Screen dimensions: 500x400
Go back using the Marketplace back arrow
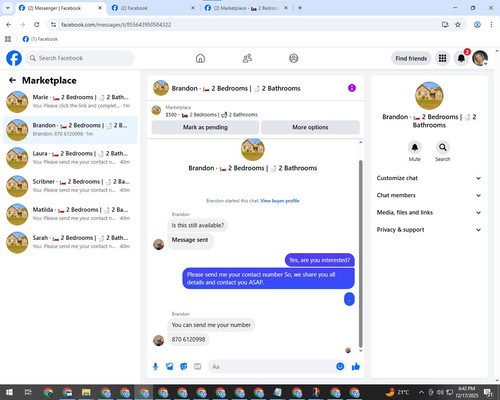tap(12, 80)
